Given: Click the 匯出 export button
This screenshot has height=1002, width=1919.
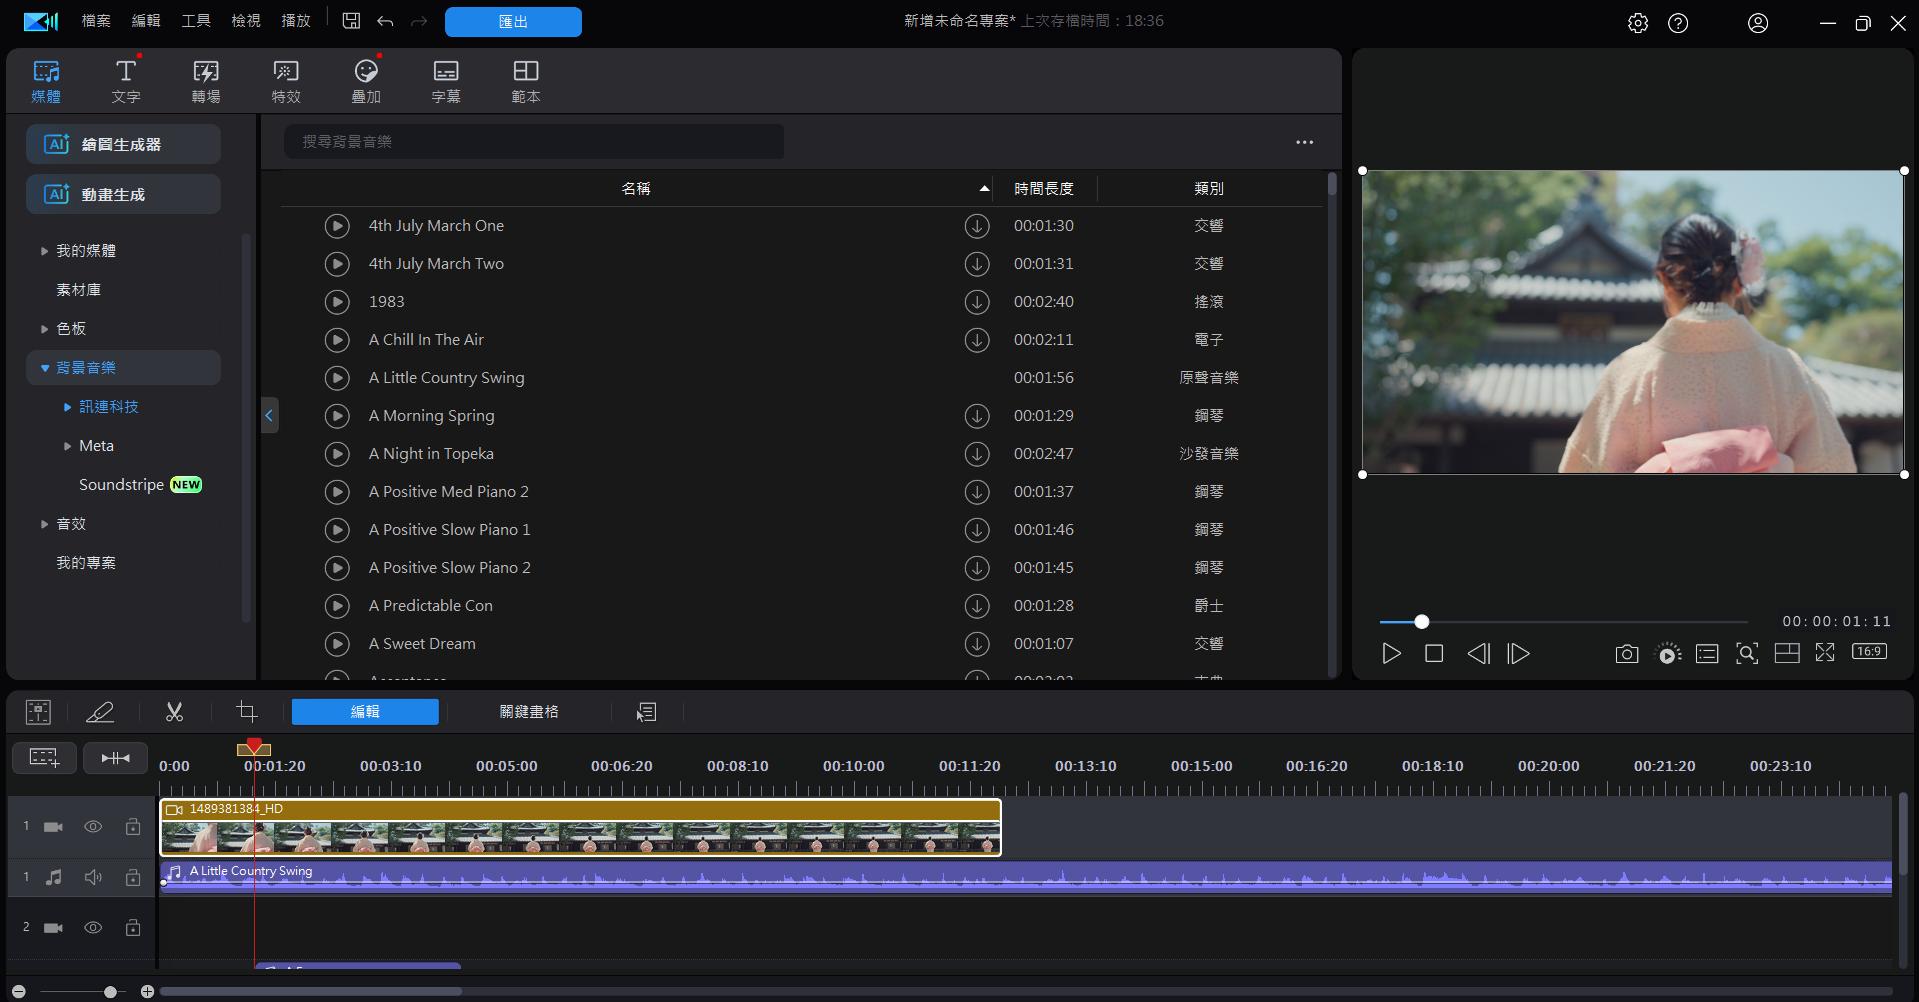Looking at the screenshot, I should [513, 22].
